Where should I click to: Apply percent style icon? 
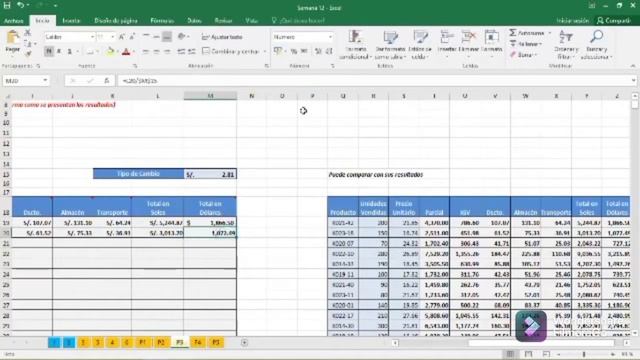pos(293,51)
